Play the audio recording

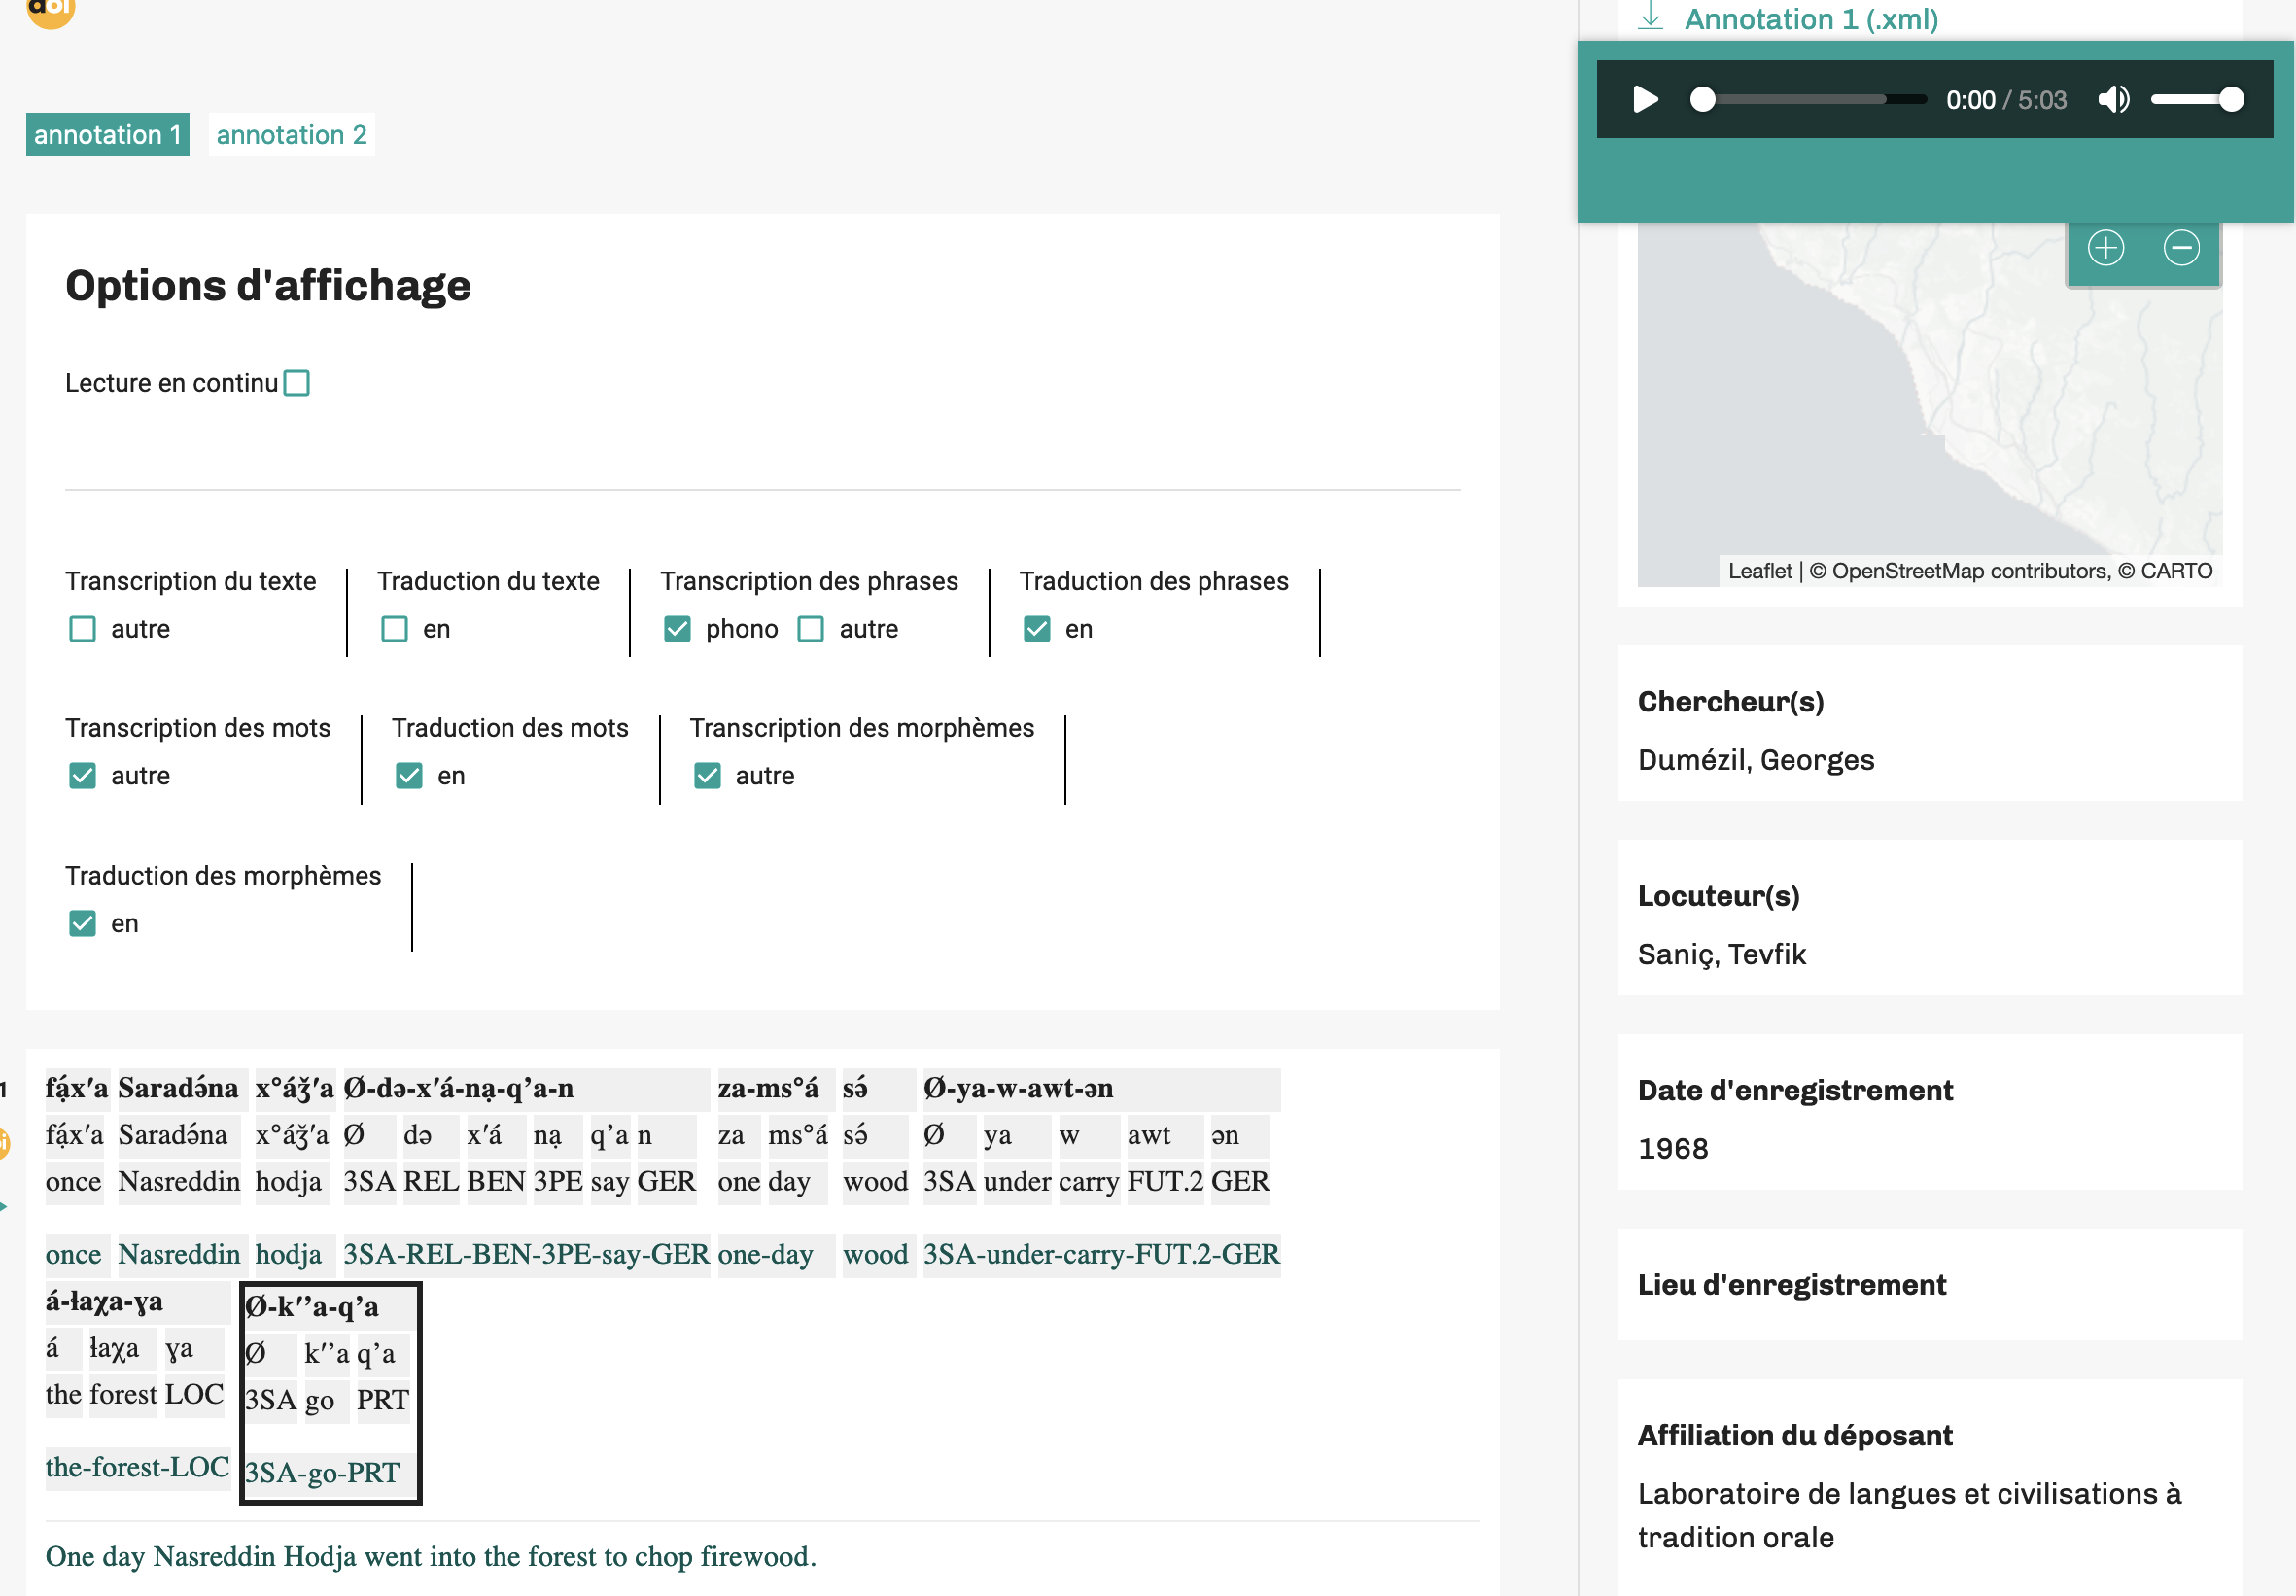(x=1645, y=100)
